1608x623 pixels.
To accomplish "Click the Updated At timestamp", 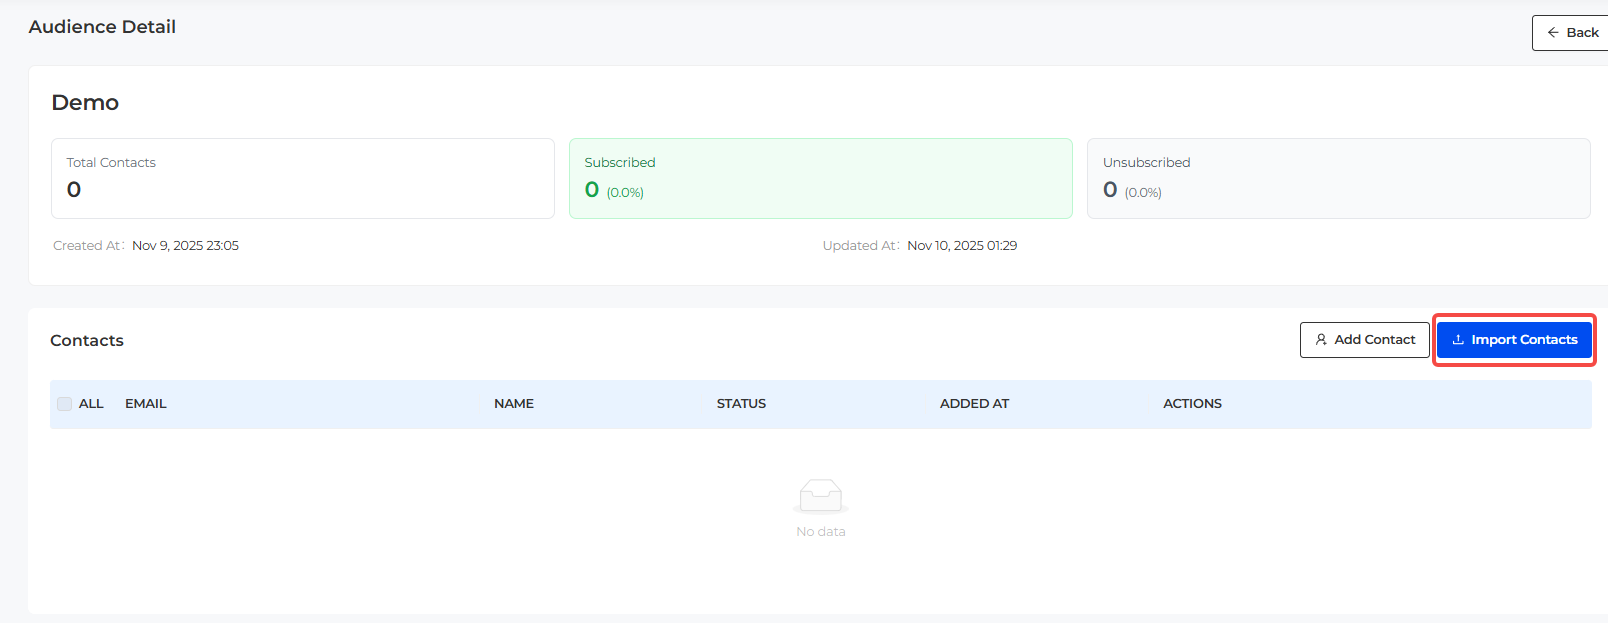I will pyautogui.click(x=961, y=246).
